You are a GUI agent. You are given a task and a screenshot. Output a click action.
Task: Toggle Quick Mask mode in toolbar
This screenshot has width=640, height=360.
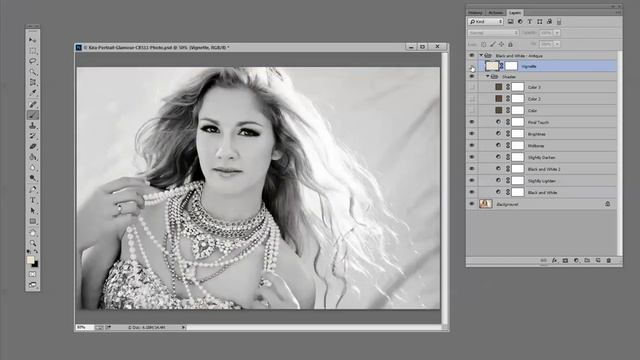click(x=32, y=274)
